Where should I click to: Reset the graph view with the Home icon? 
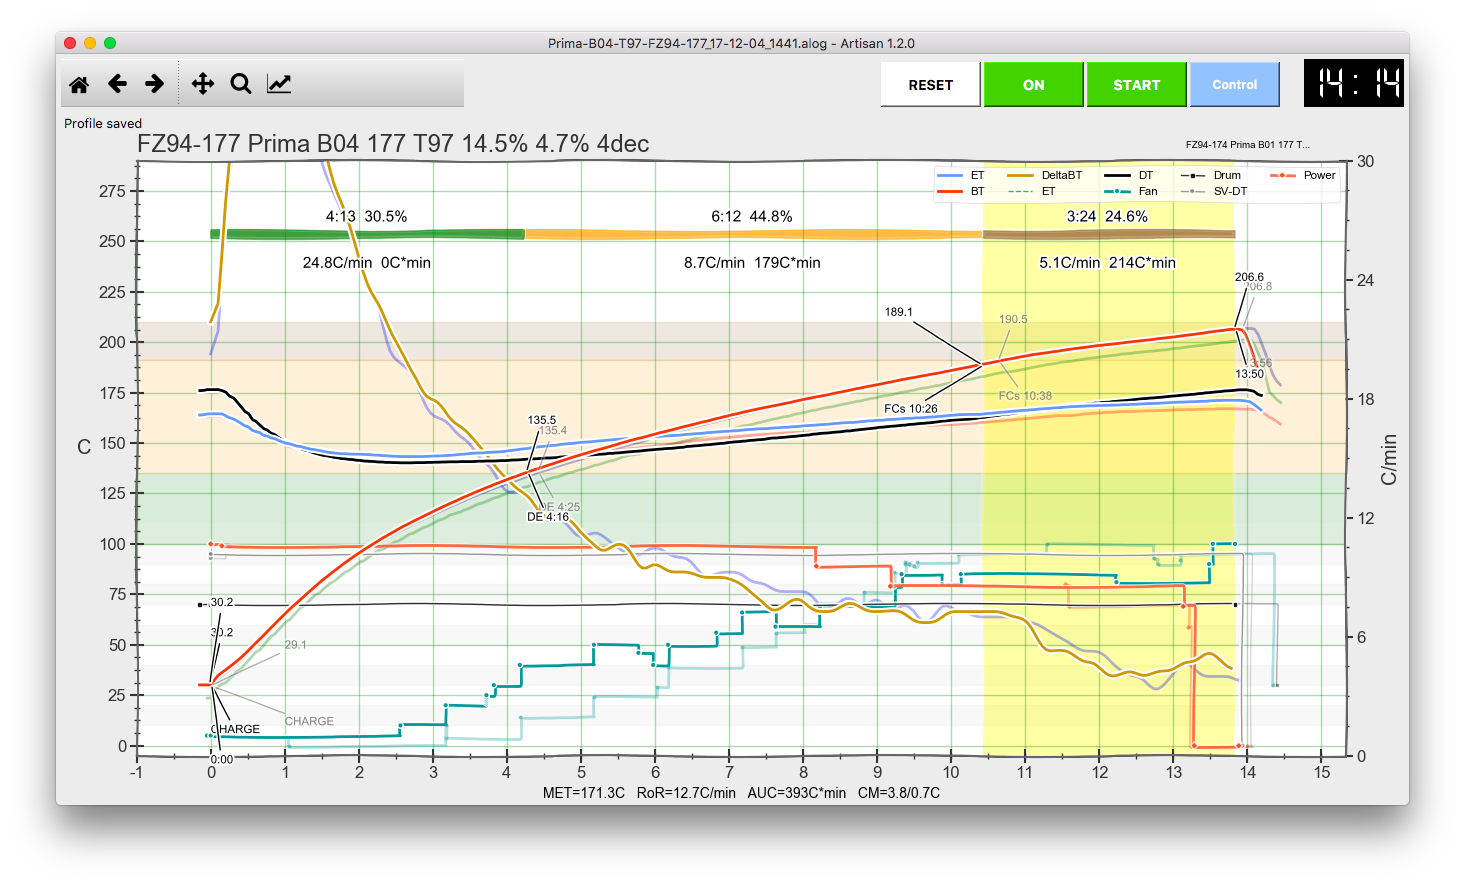tap(79, 84)
